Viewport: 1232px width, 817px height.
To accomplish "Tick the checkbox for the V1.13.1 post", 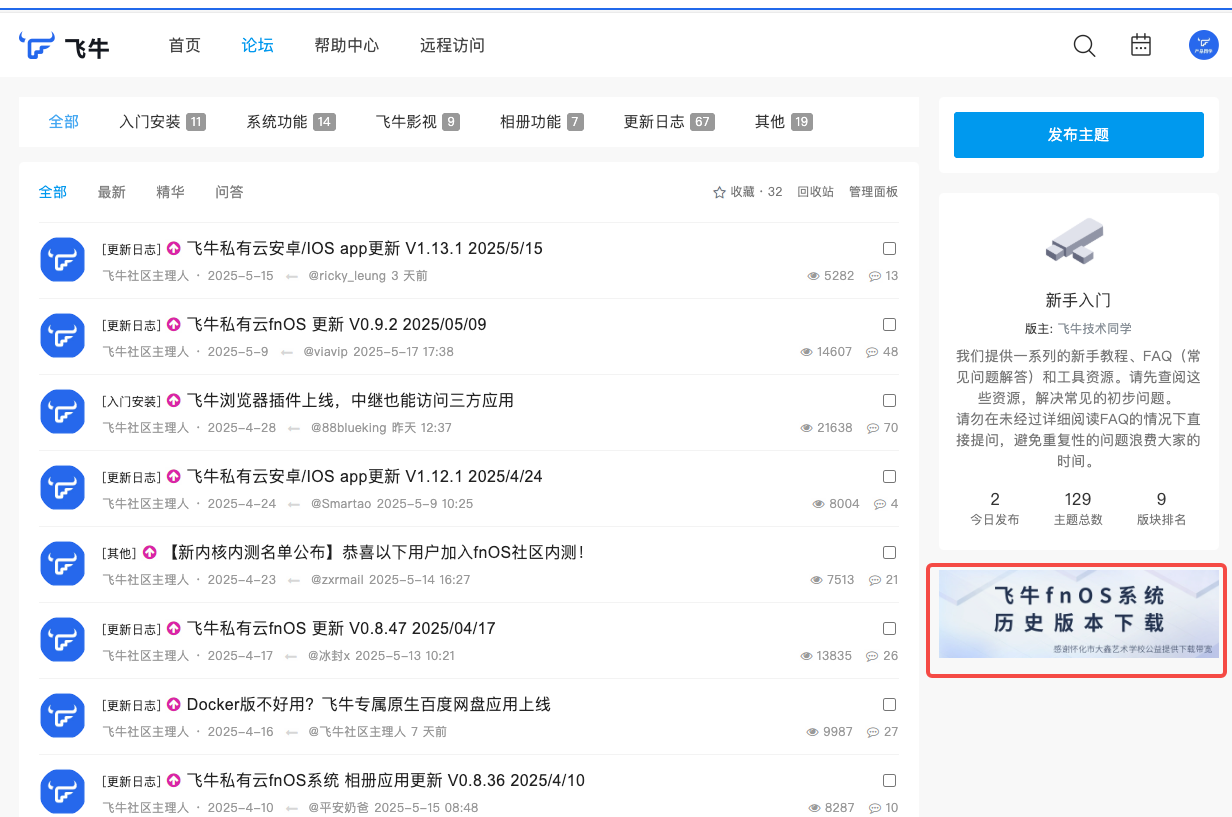I will tap(889, 249).
